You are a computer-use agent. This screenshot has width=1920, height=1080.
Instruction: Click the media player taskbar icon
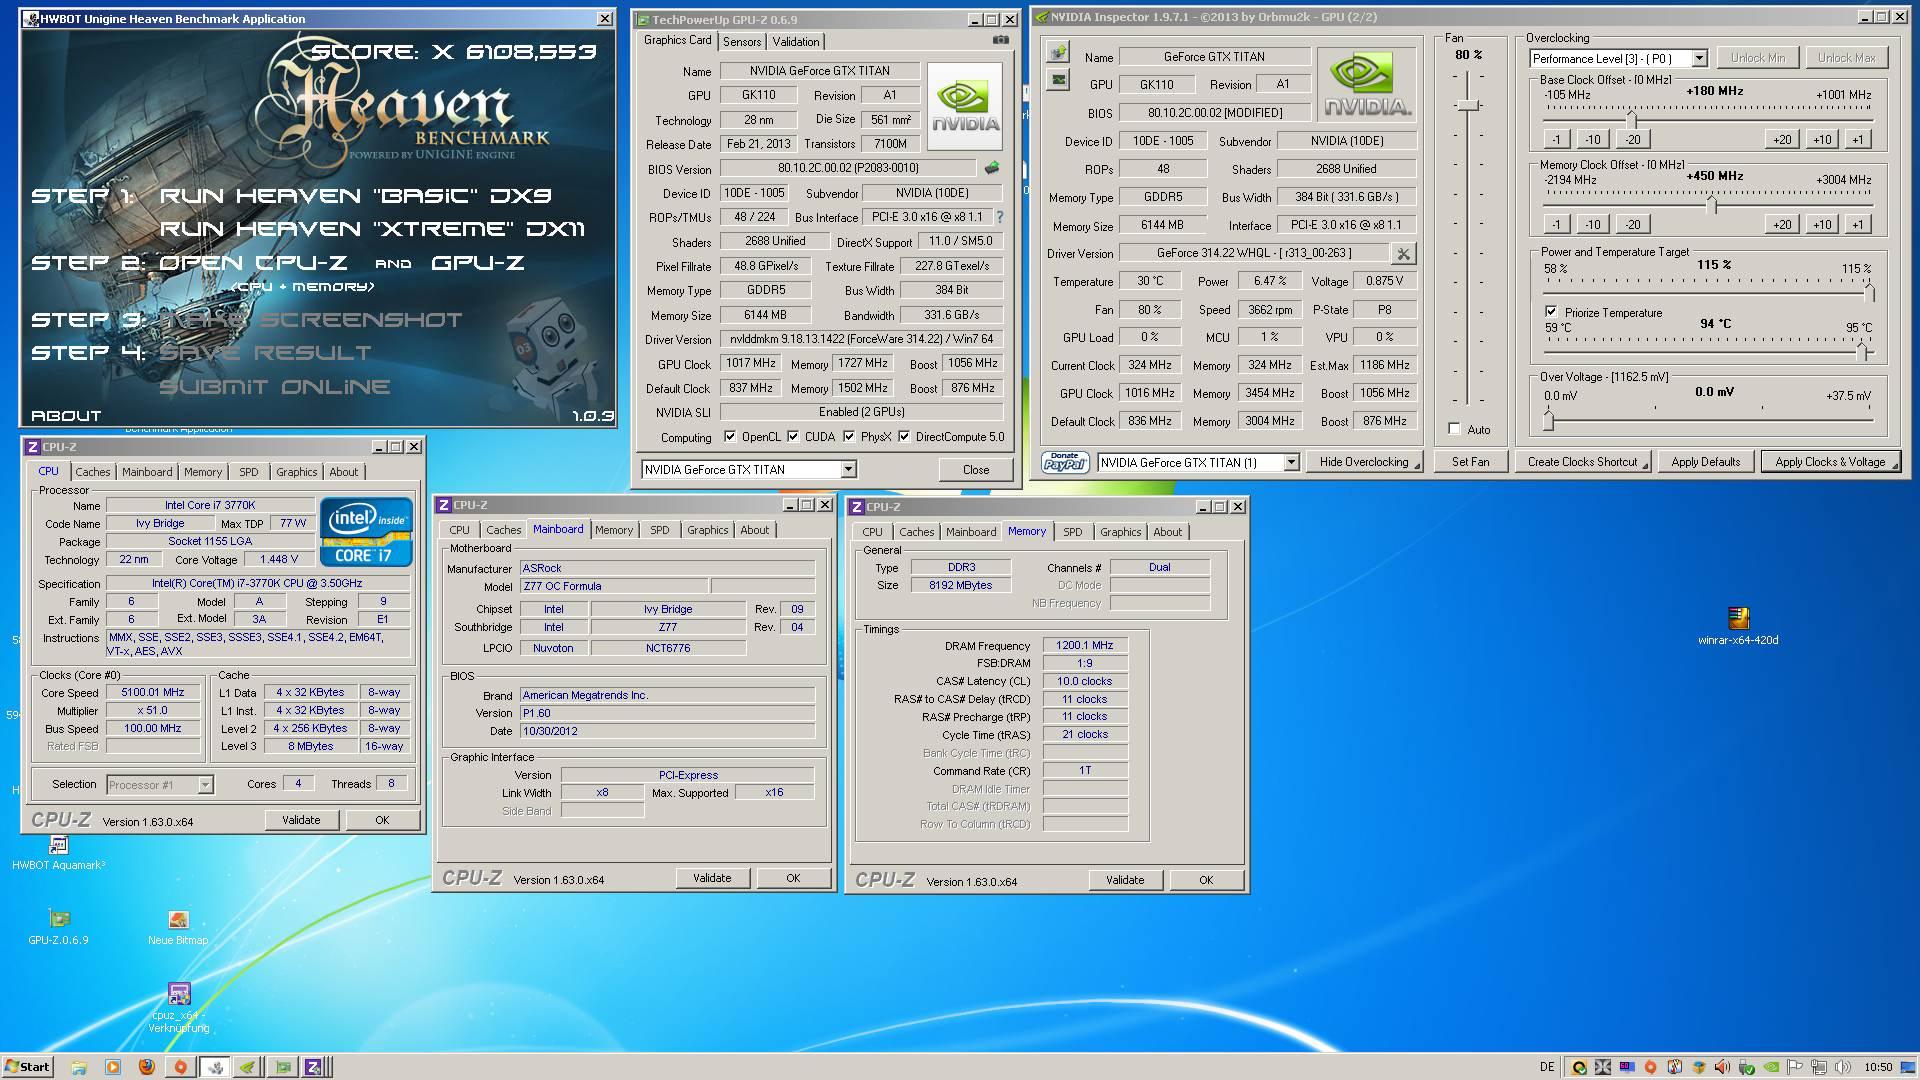click(113, 1067)
